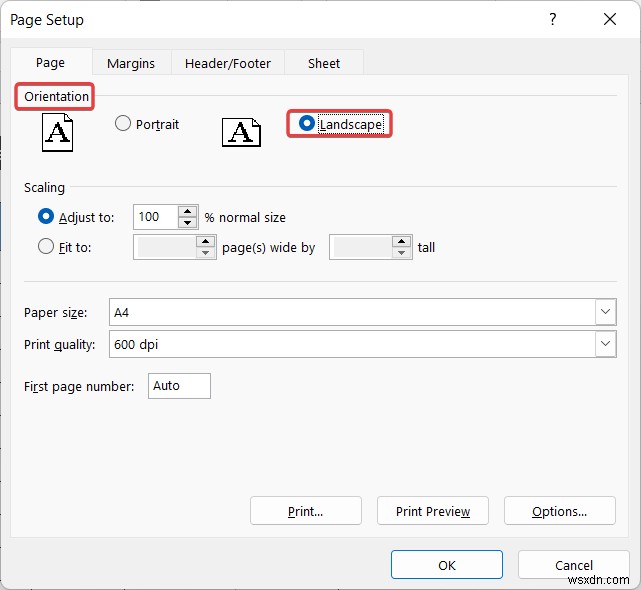Click the portrait orientation page icon
The image size is (641, 590).
click(x=57, y=132)
